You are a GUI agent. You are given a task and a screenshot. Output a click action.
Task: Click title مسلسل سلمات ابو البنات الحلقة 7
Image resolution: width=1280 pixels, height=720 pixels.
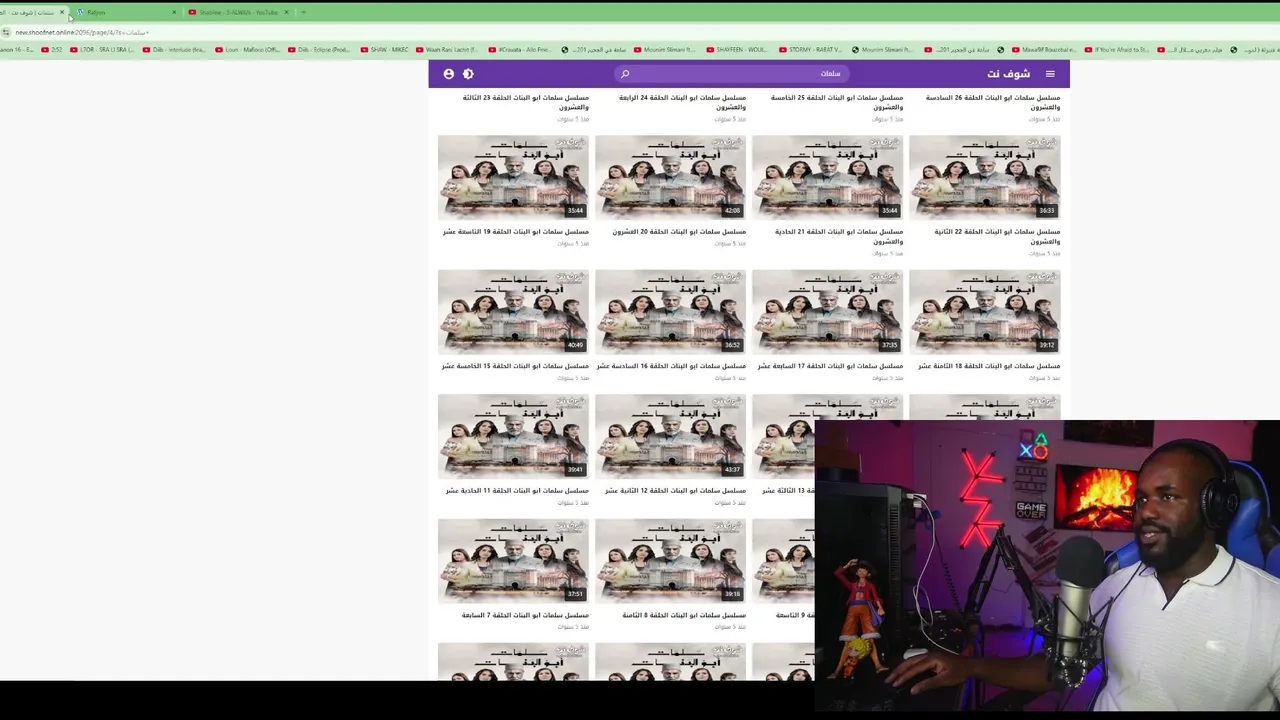(x=525, y=615)
